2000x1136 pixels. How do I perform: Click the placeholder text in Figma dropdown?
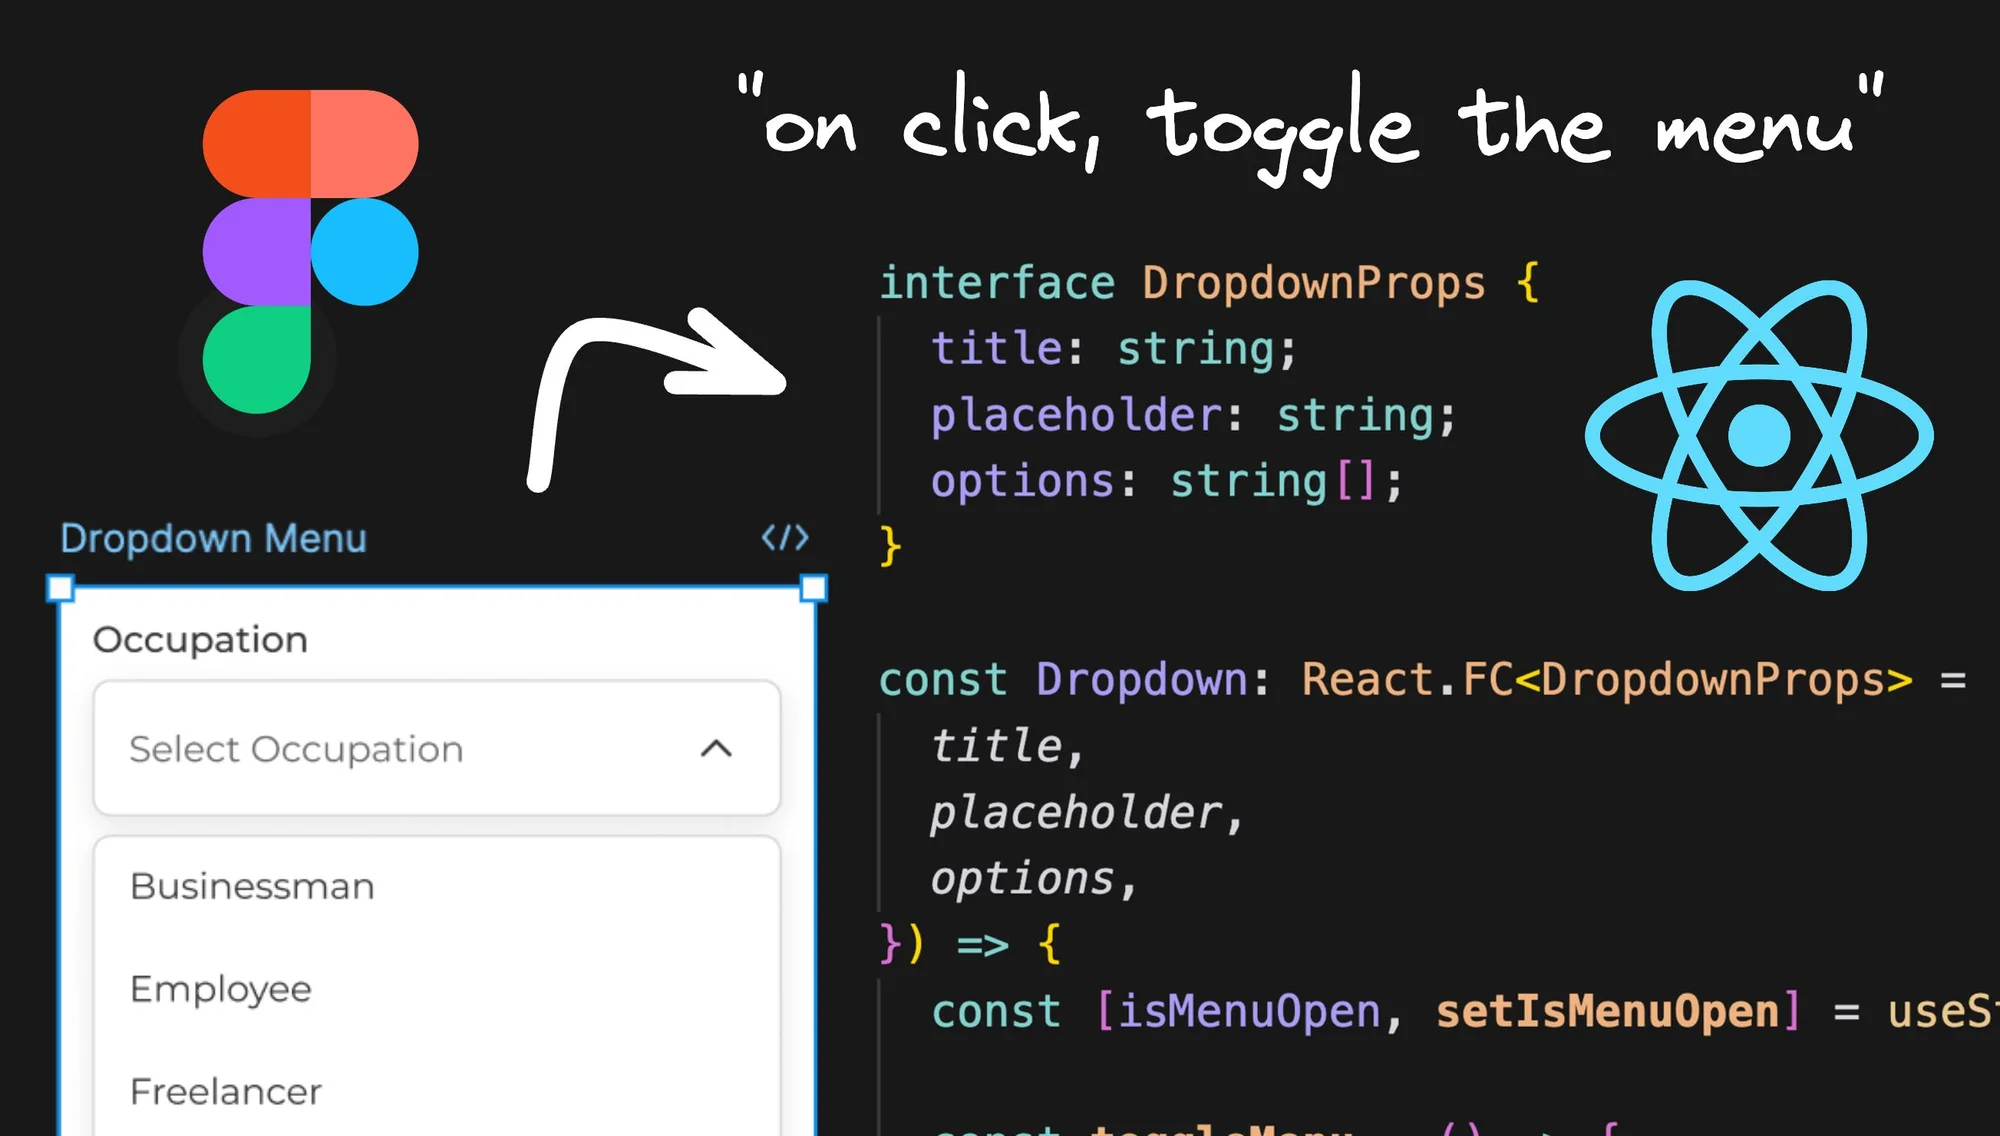pos(294,749)
